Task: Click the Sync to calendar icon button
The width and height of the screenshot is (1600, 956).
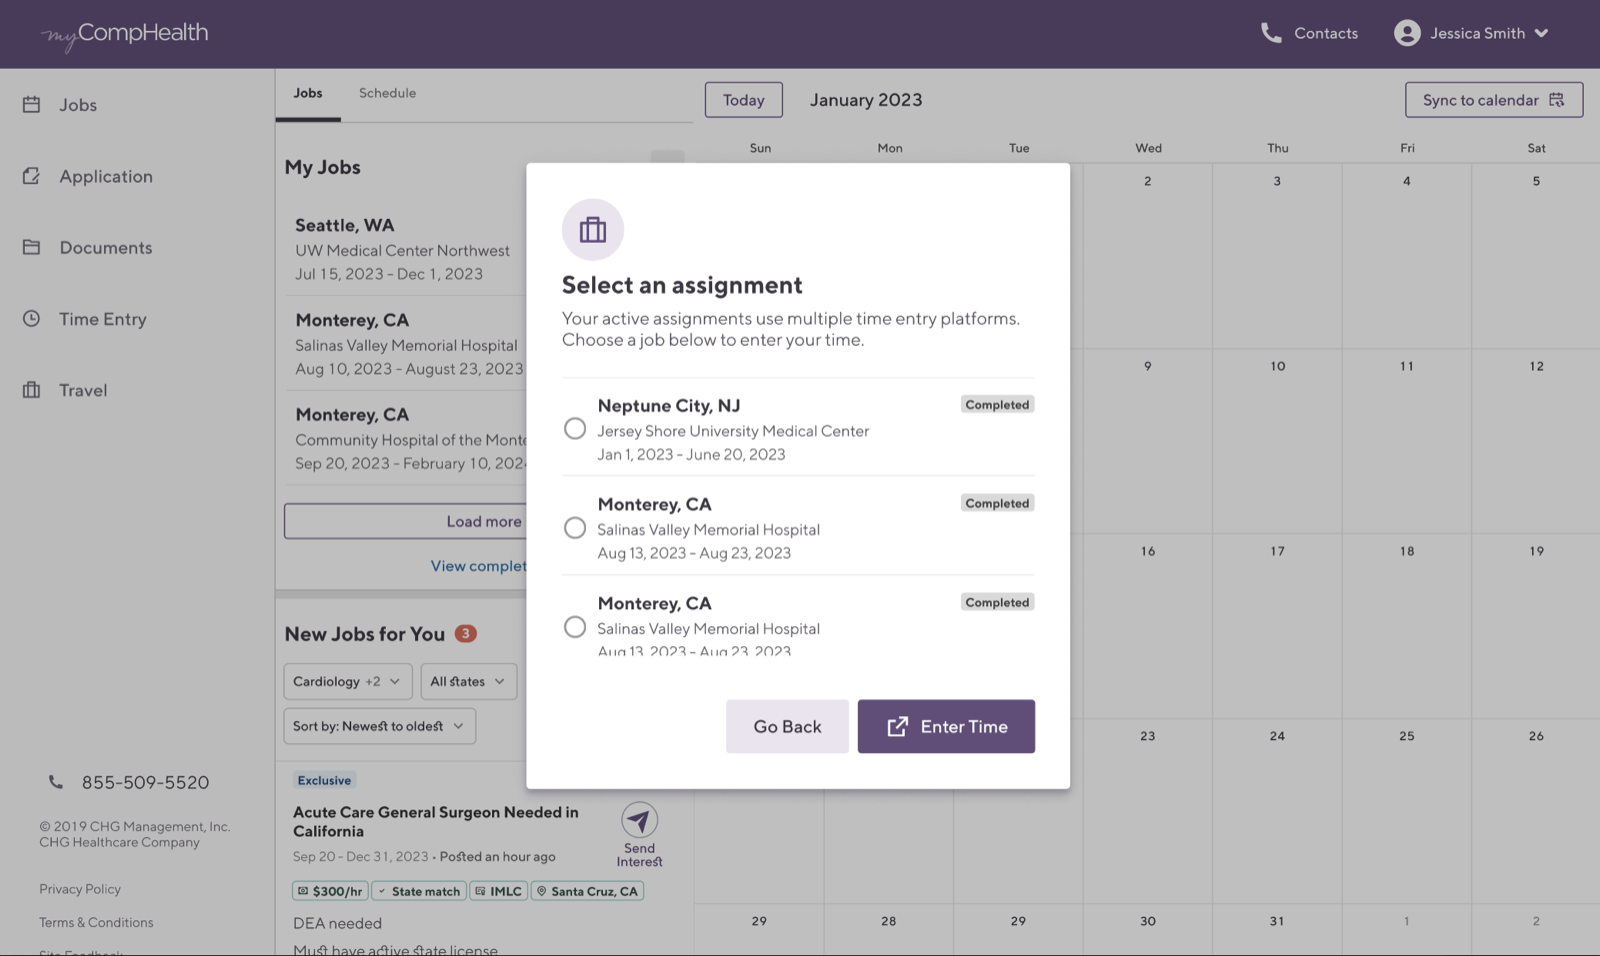Action: [x=1557, y=99]
